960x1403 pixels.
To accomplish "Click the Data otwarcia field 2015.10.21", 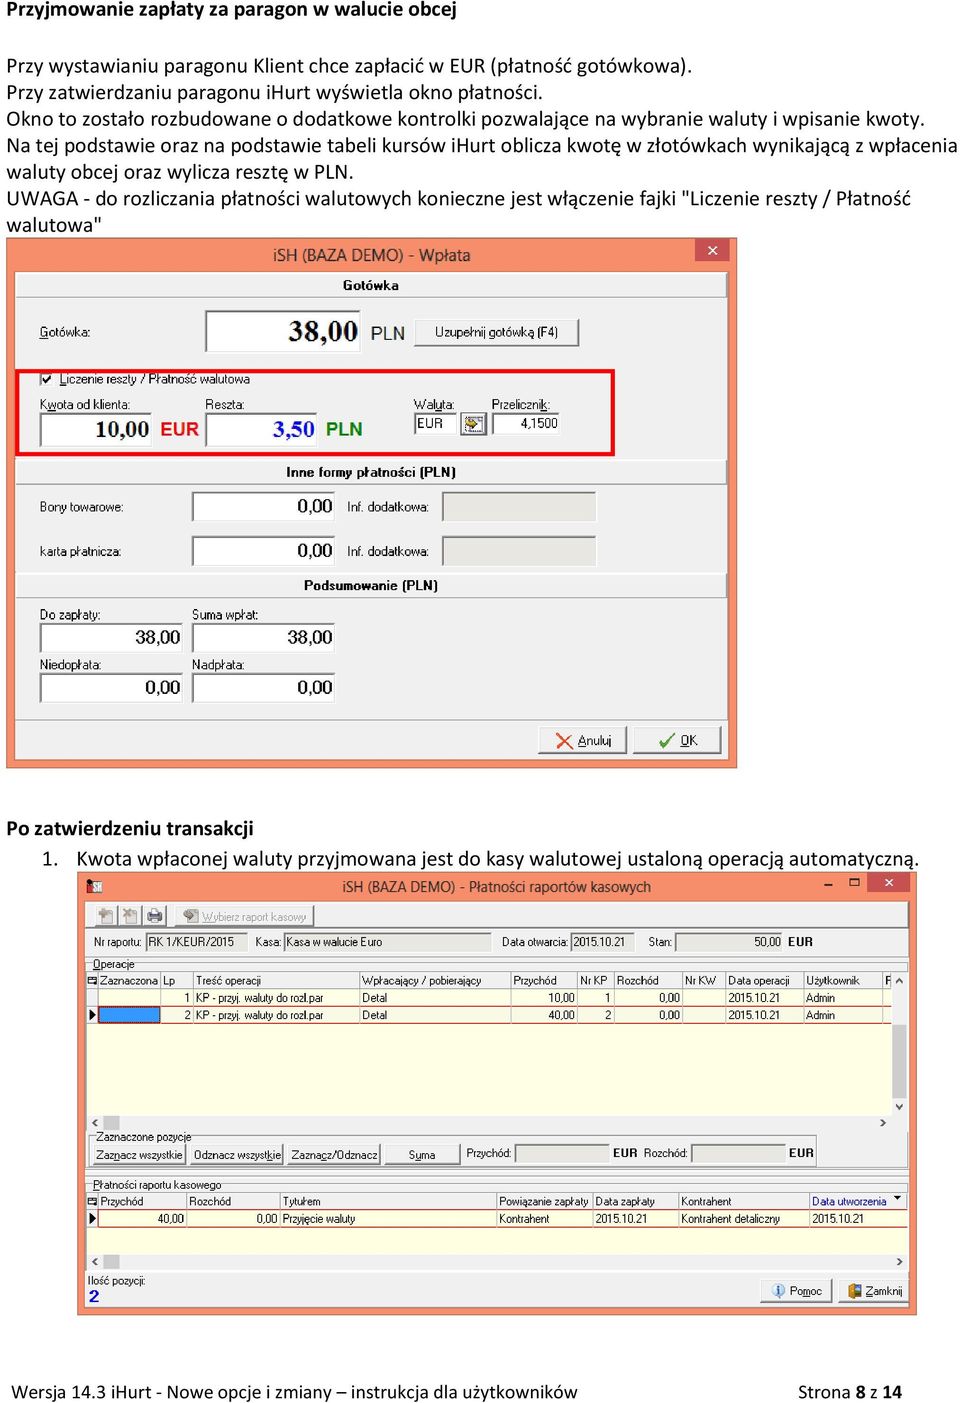I will pos(600,942).
